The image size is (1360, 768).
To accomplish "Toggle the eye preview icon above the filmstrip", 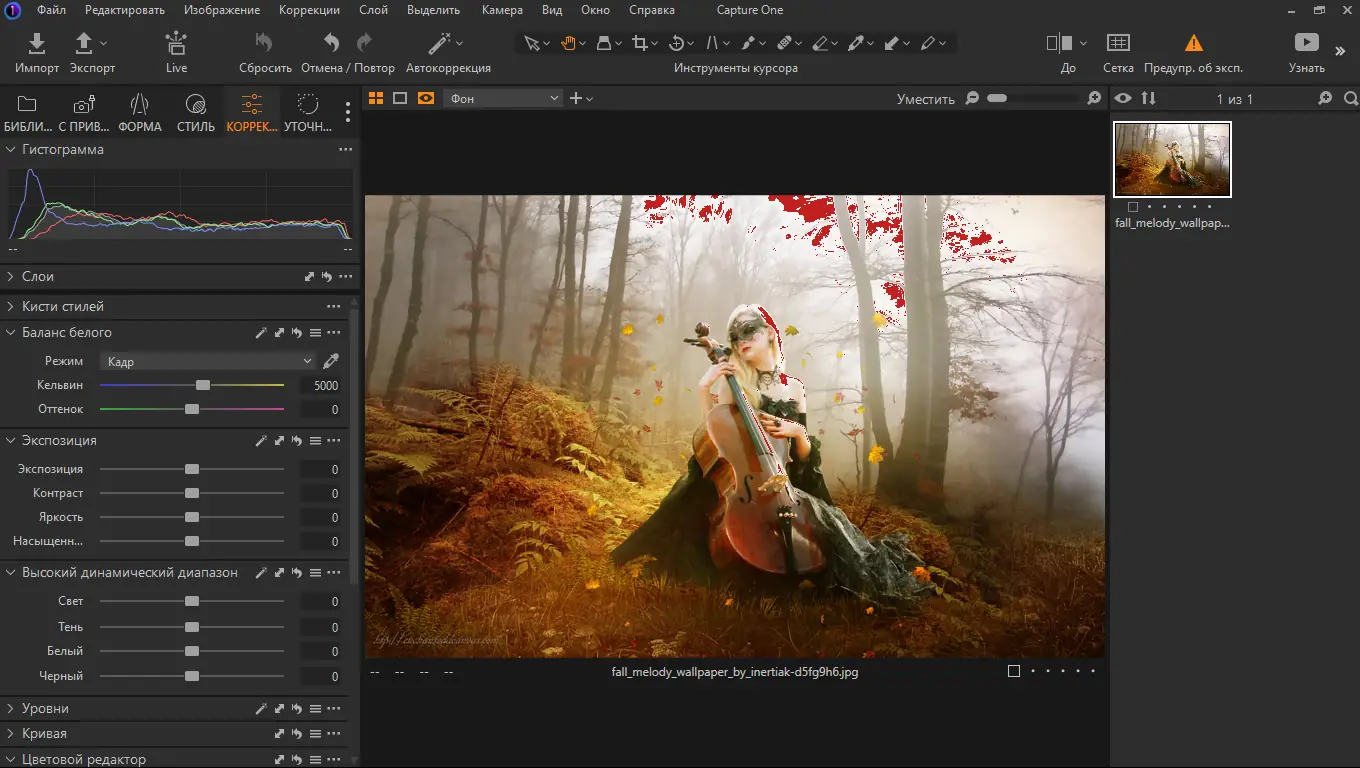I will [x=1123, y=98].
